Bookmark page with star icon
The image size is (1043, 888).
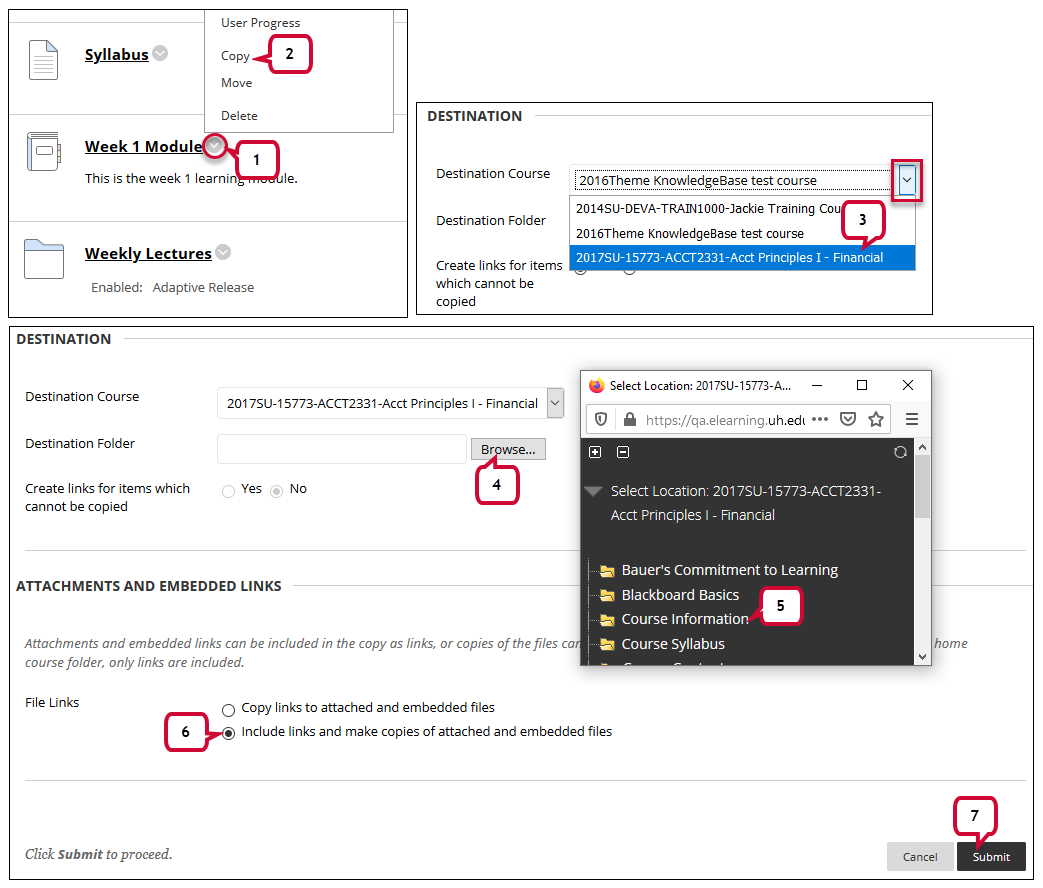click(x=876, y=419)
